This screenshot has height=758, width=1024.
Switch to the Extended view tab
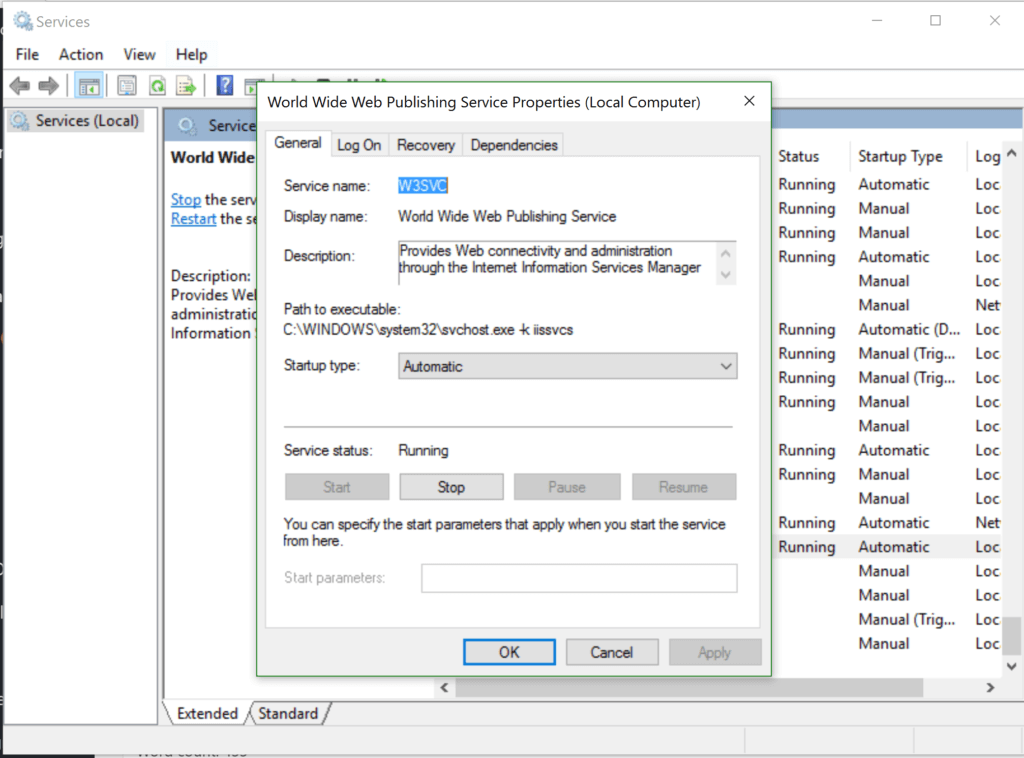point(207,714)
